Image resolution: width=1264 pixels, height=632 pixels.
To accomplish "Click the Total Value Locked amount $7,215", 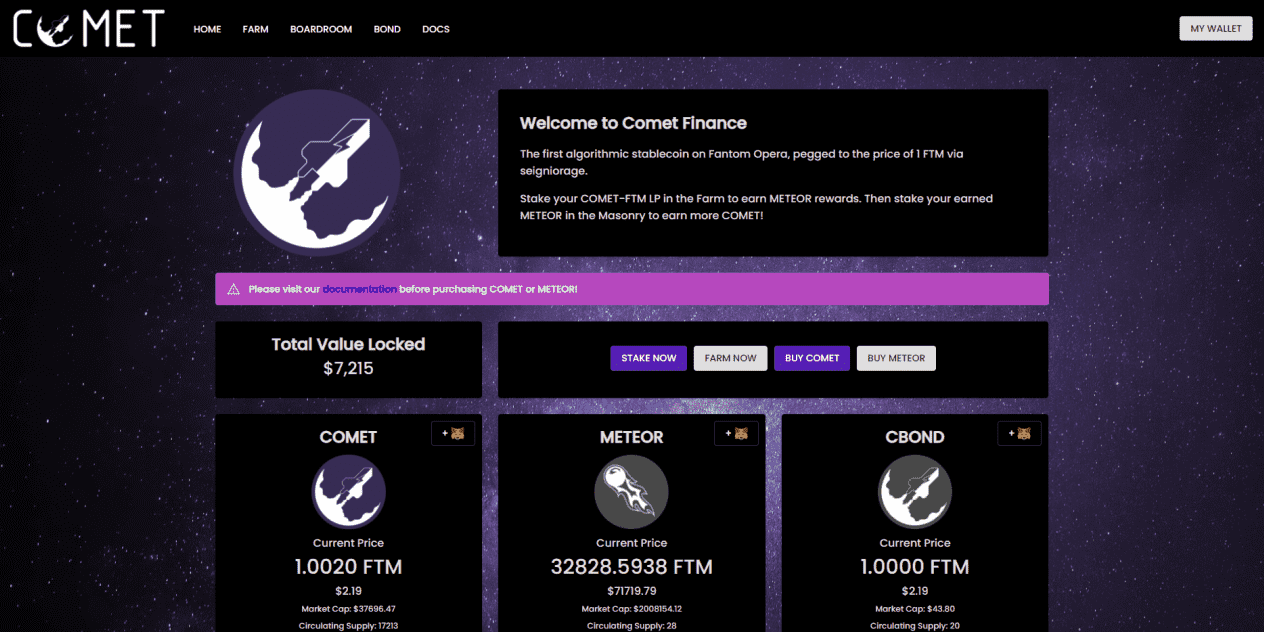I will (348, 369).
